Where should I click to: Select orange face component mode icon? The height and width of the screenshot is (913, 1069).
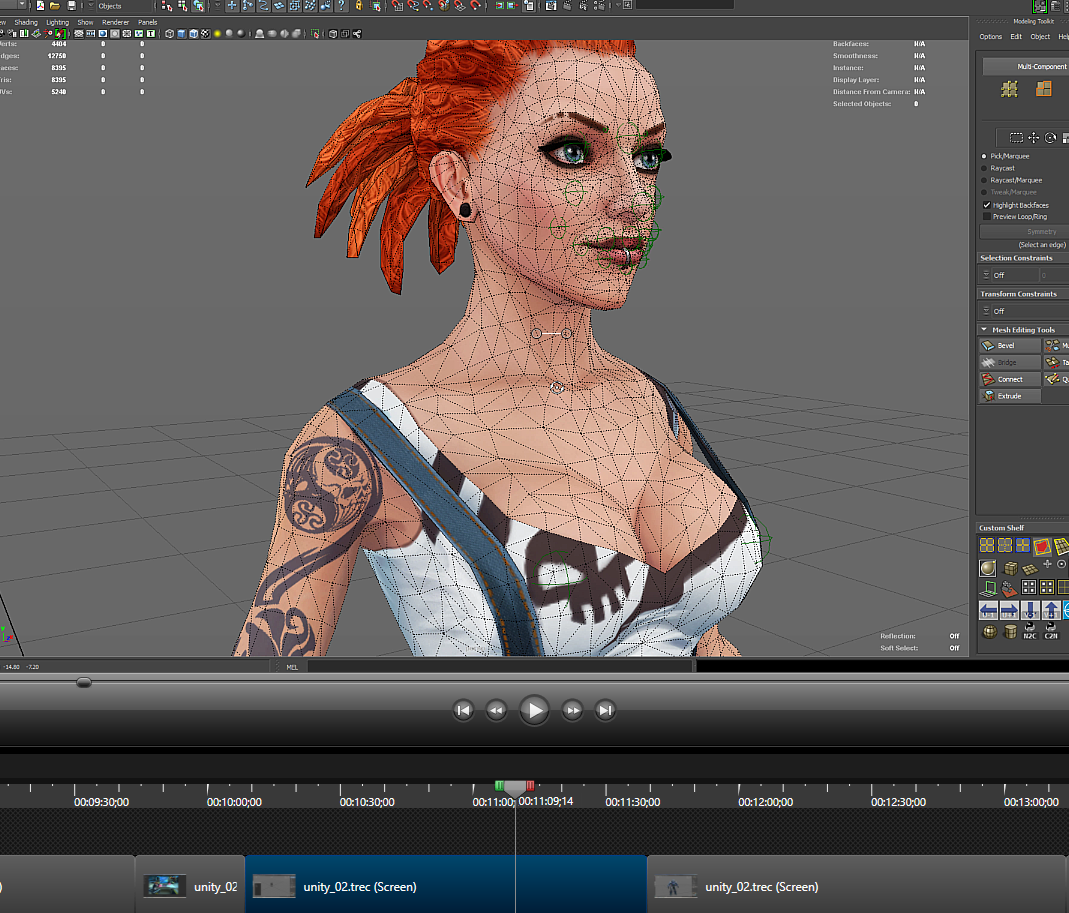click(x=1044, y=89)
